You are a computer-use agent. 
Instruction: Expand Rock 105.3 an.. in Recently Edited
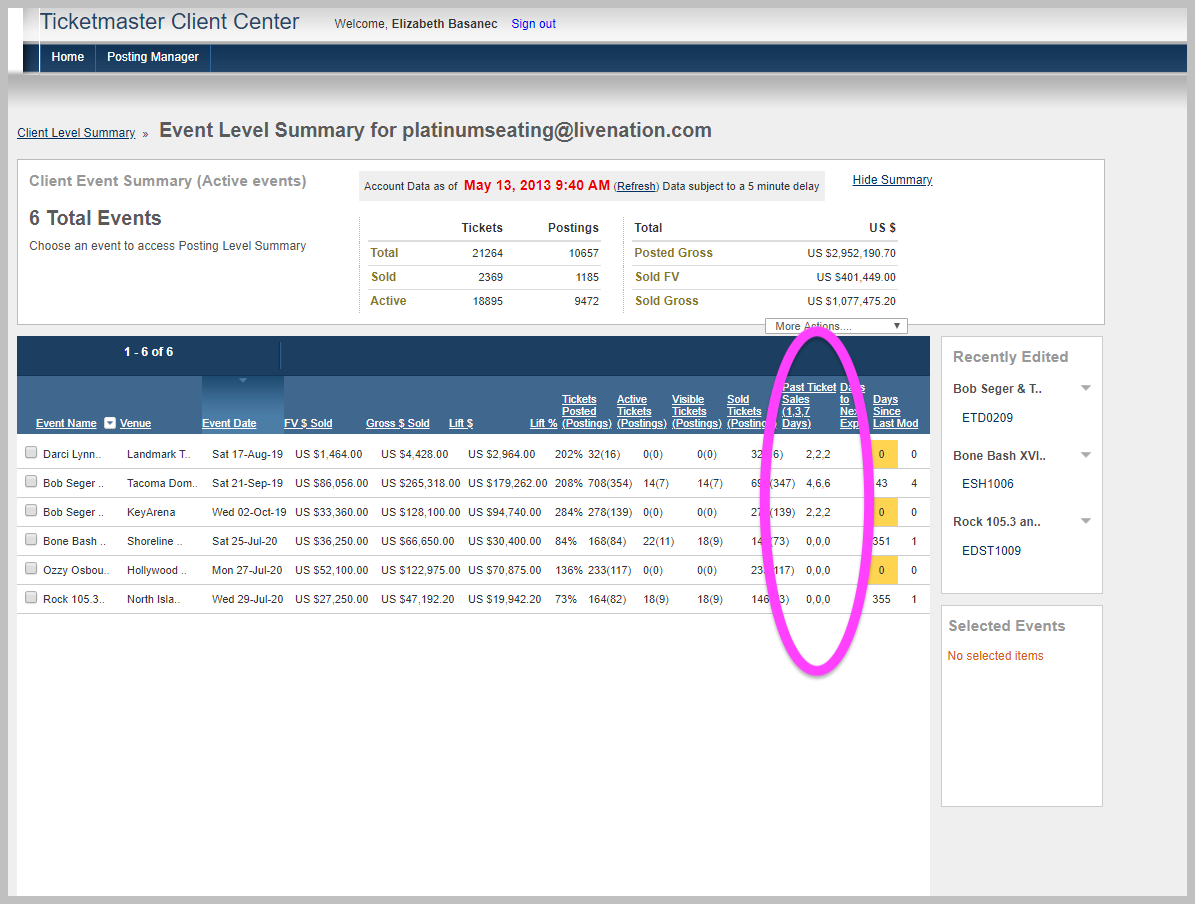pyautogui.click(x=1086, y=521)
